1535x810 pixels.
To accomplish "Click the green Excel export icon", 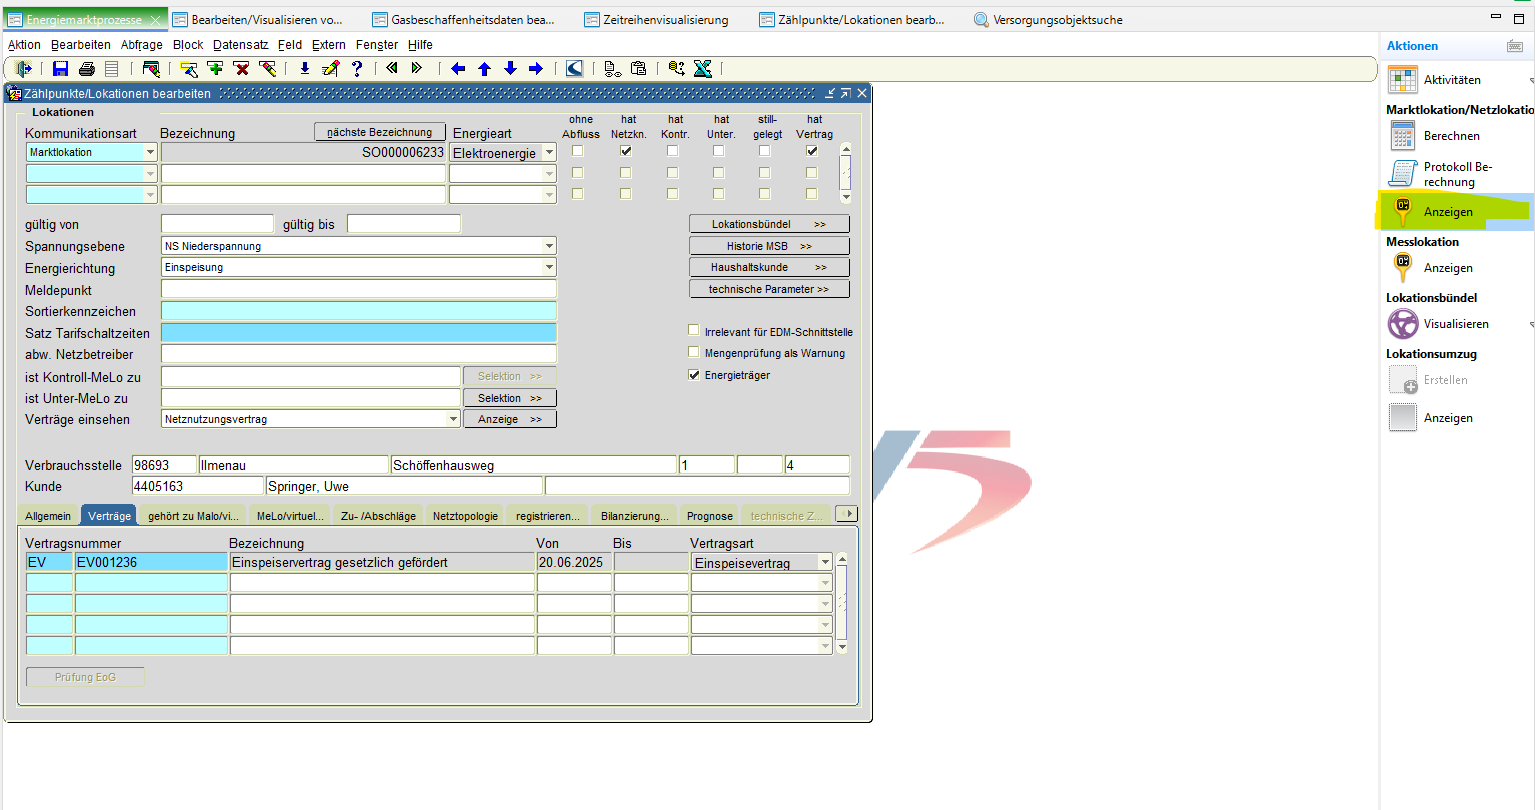I will point(703,68).
